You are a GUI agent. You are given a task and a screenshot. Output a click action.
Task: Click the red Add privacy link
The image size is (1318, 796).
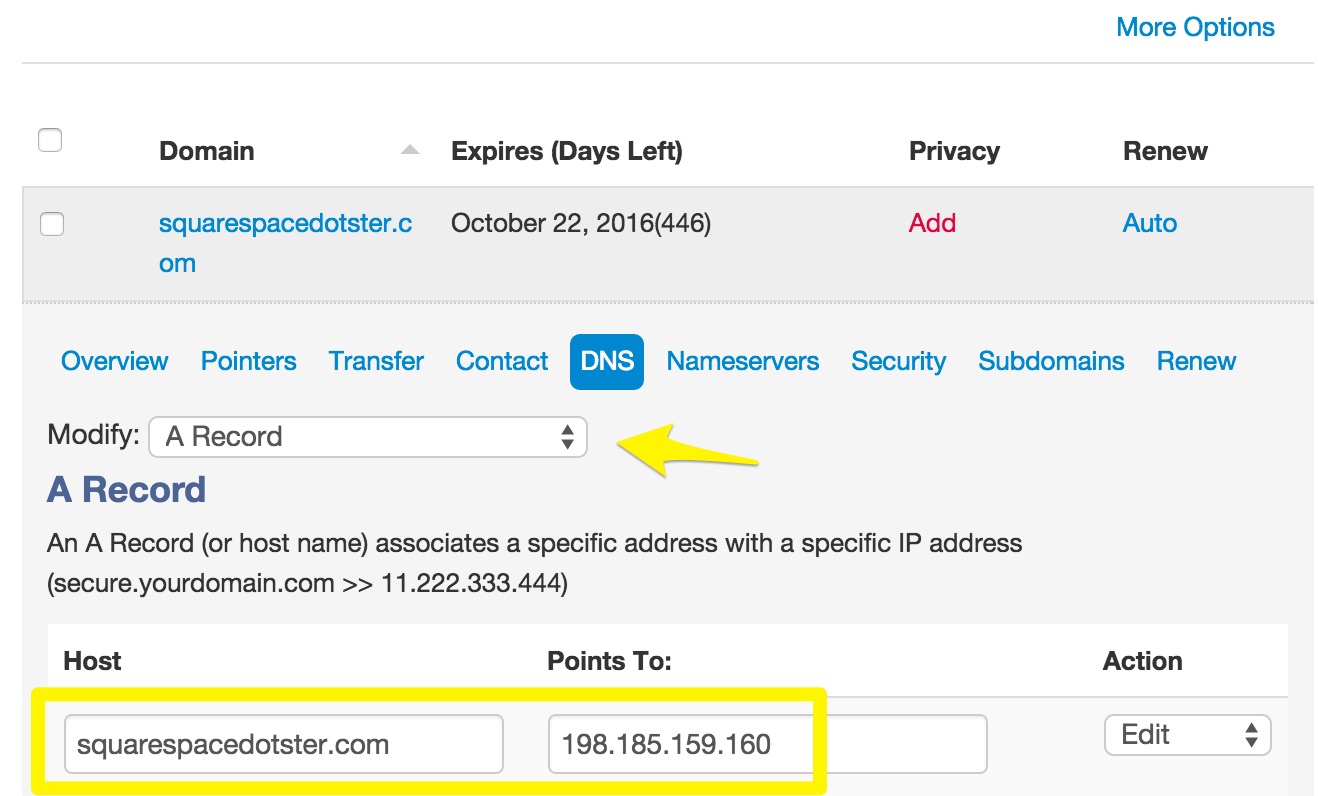pos(932,223)
